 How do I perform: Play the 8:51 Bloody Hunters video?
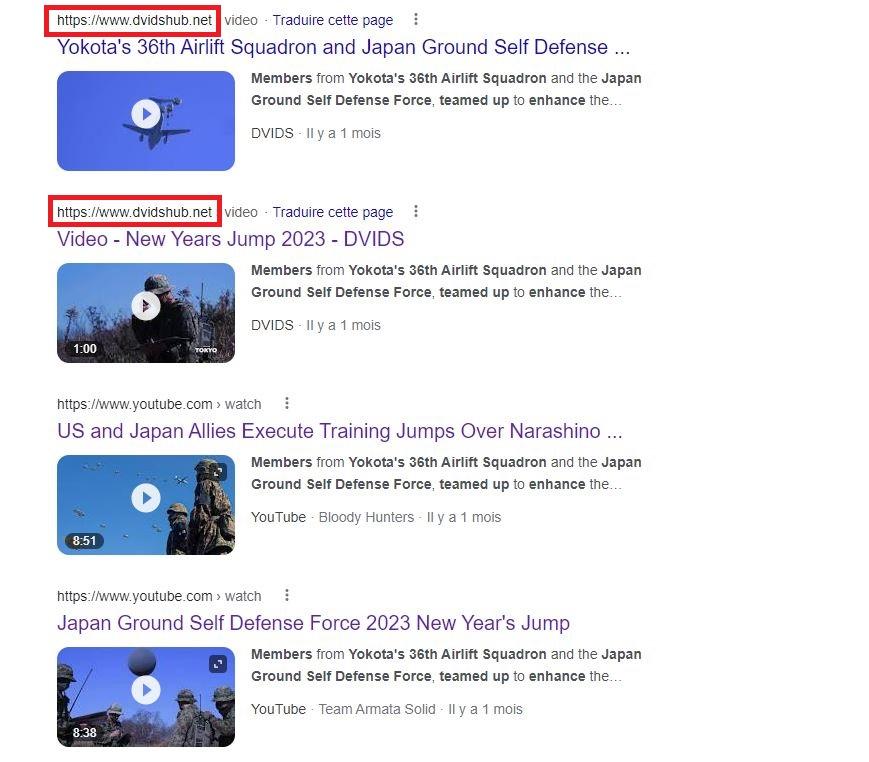pyautogui.click(x=146, y=498)
